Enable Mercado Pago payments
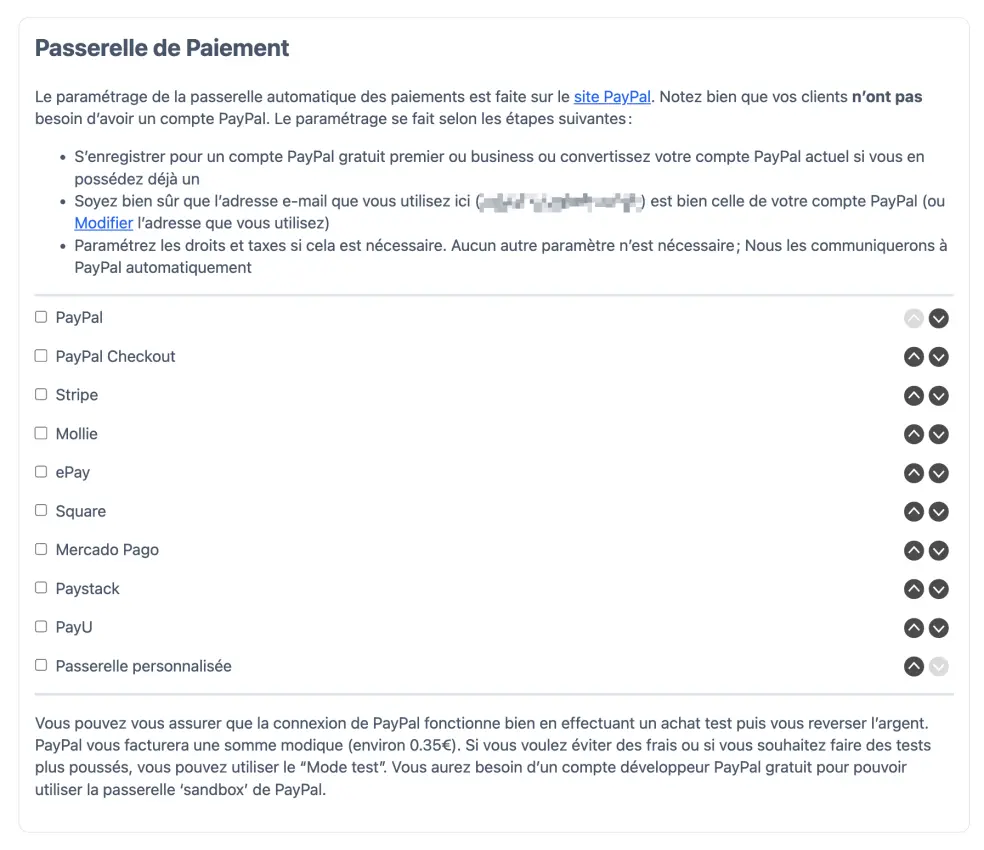This screenshot has width=984, height=850. point(40,549)
